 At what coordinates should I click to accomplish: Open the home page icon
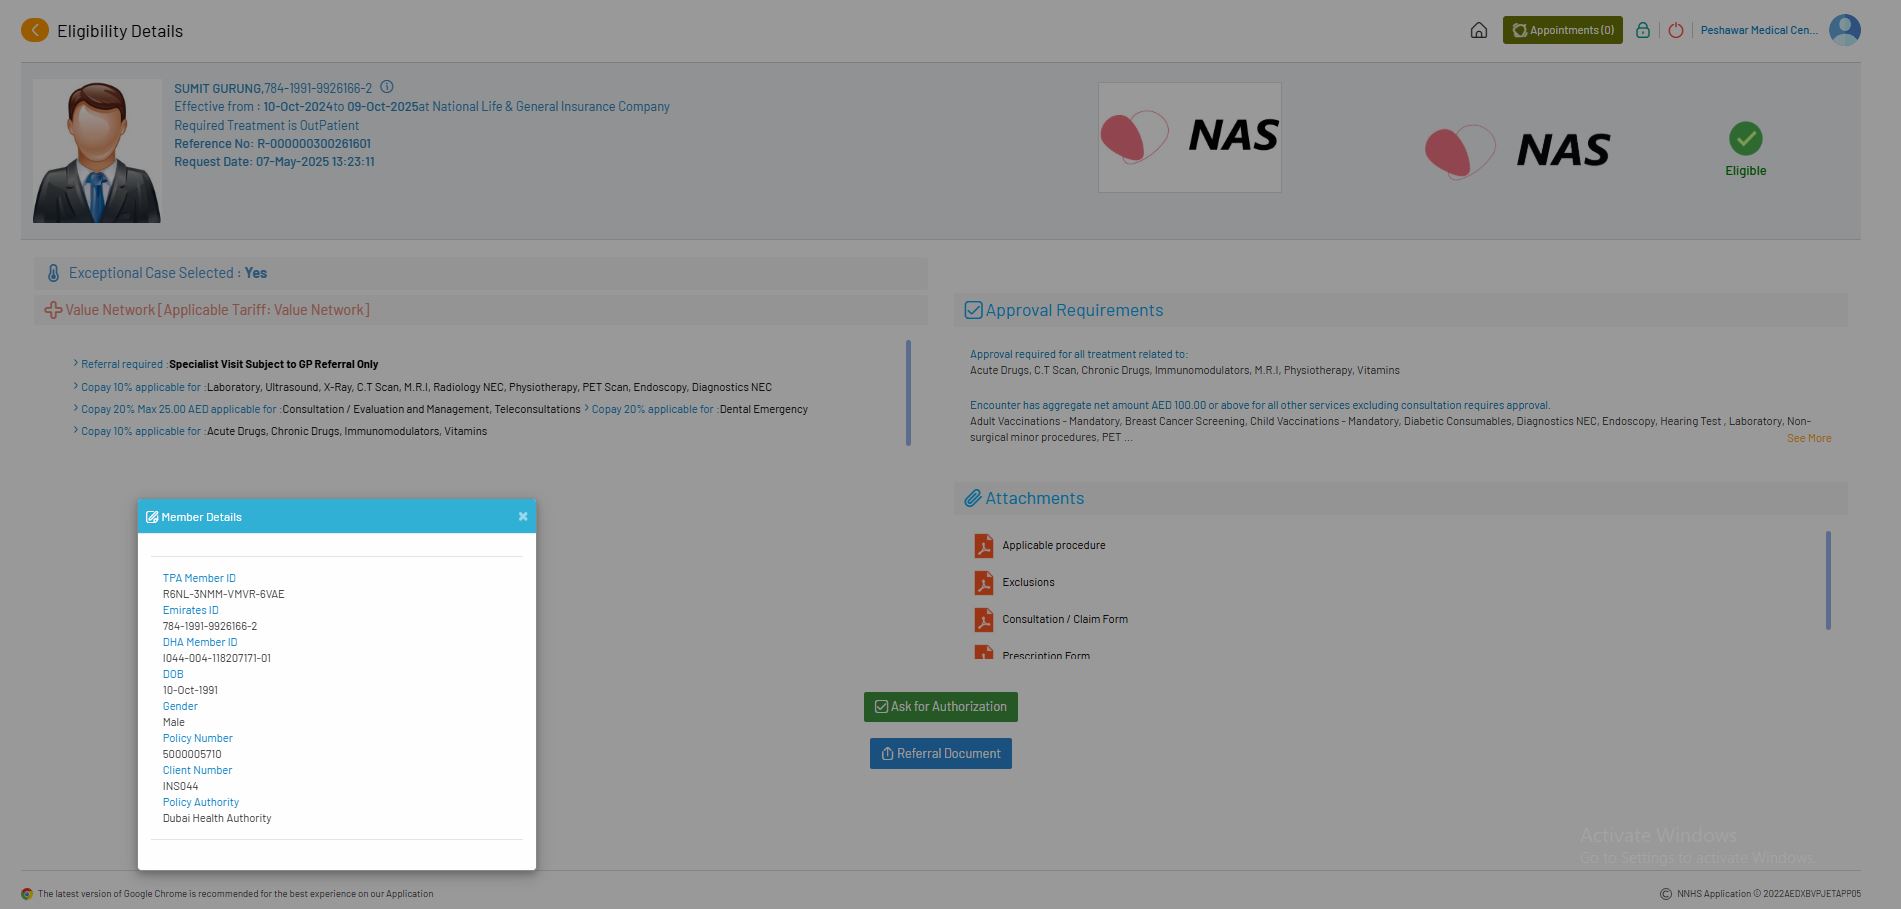tap(1479, 30)
